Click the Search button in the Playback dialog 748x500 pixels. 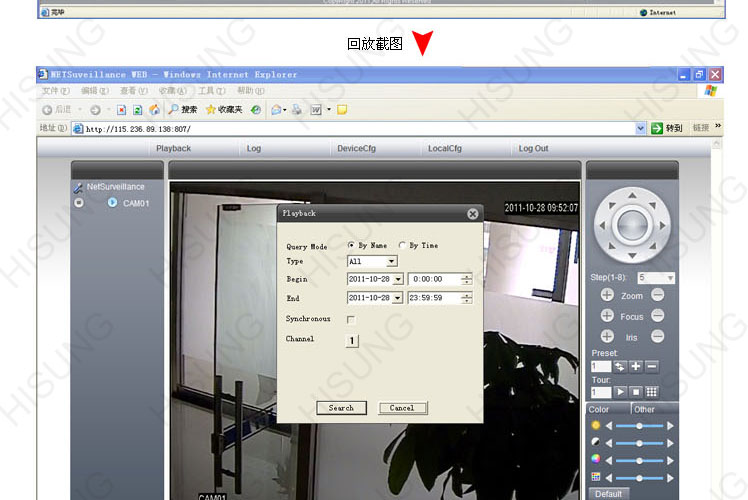pos(341,408)
